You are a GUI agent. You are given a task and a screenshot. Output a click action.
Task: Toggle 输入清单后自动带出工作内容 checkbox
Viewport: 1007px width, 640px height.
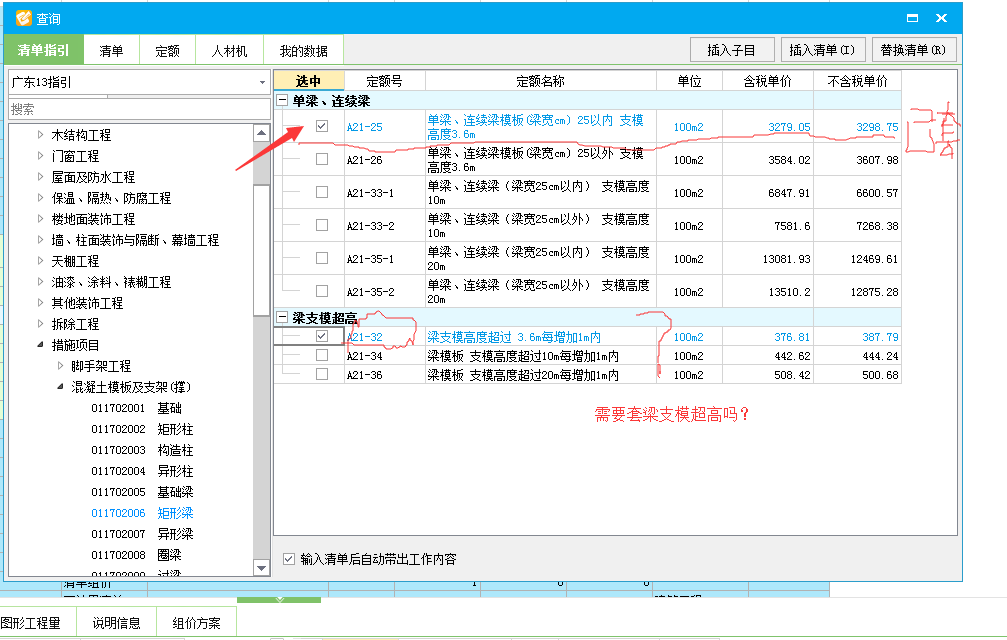[289, 559]
